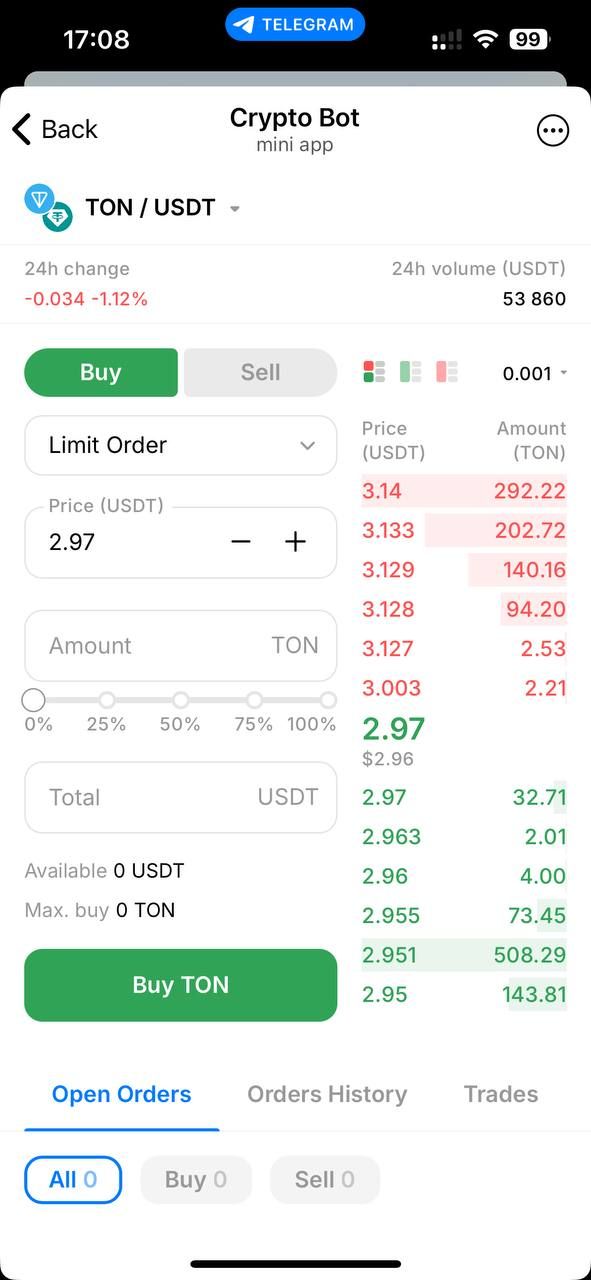This screenshot has width=591, height=1280.
Task: Tap the Back arrow icon
Action: tap(22, 129)
